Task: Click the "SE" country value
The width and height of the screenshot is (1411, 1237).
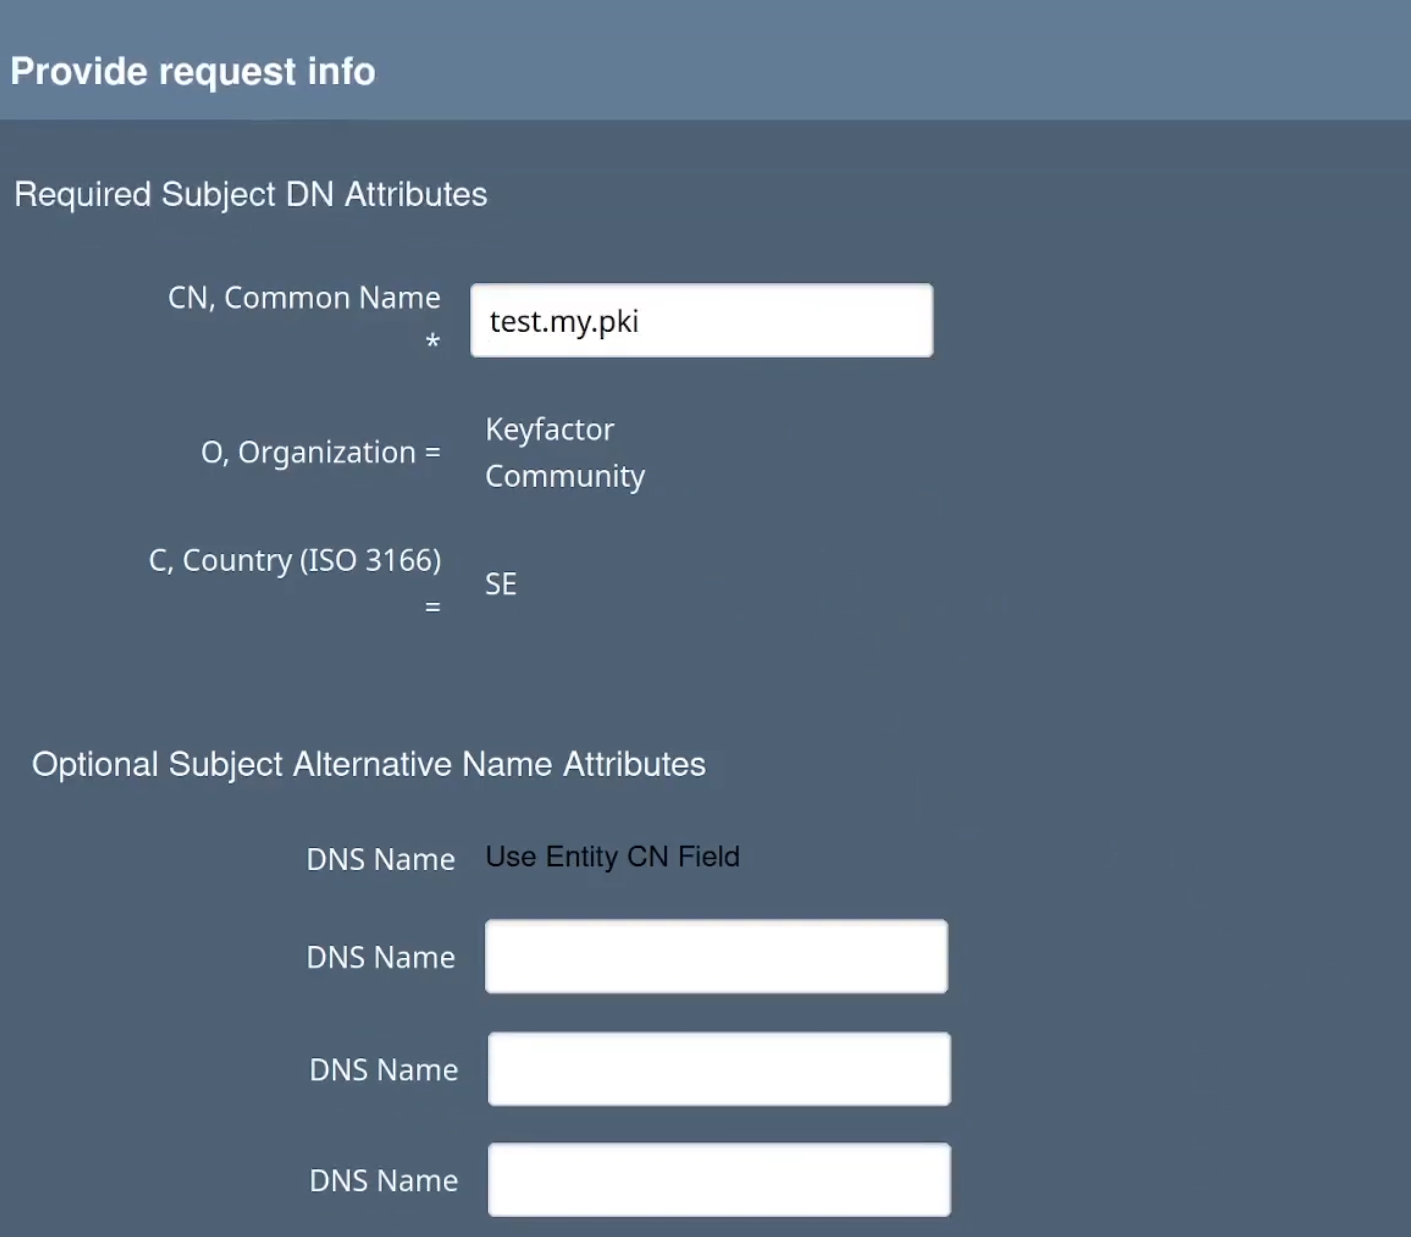Action: click(x=500, y=585)
